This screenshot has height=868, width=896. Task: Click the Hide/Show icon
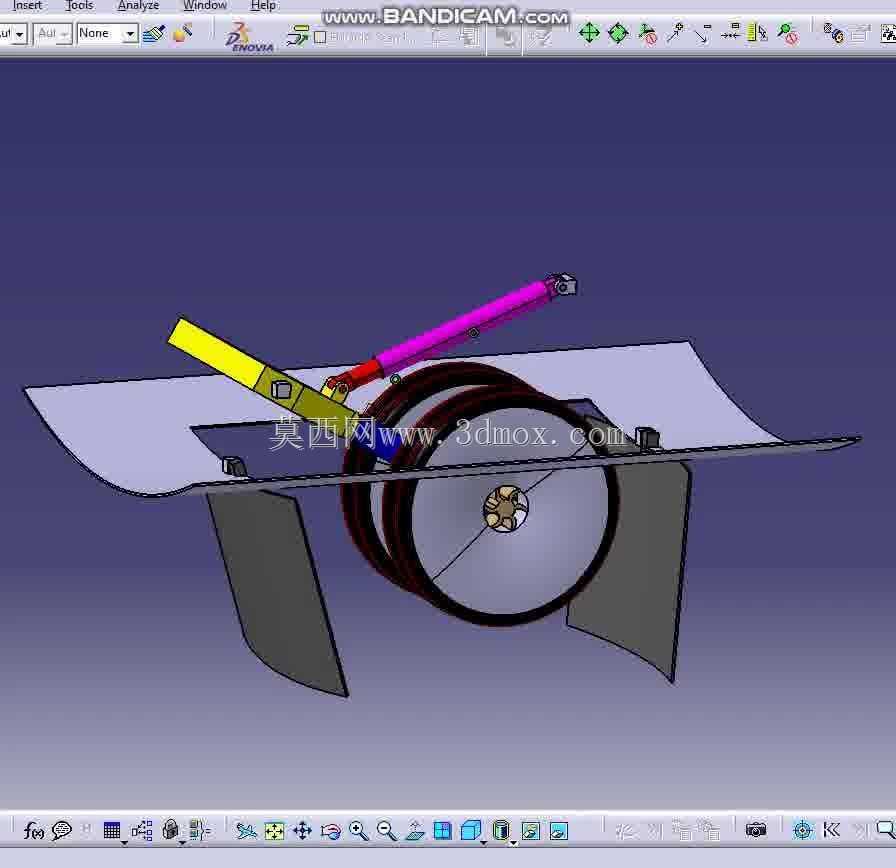tap(531, 831)
